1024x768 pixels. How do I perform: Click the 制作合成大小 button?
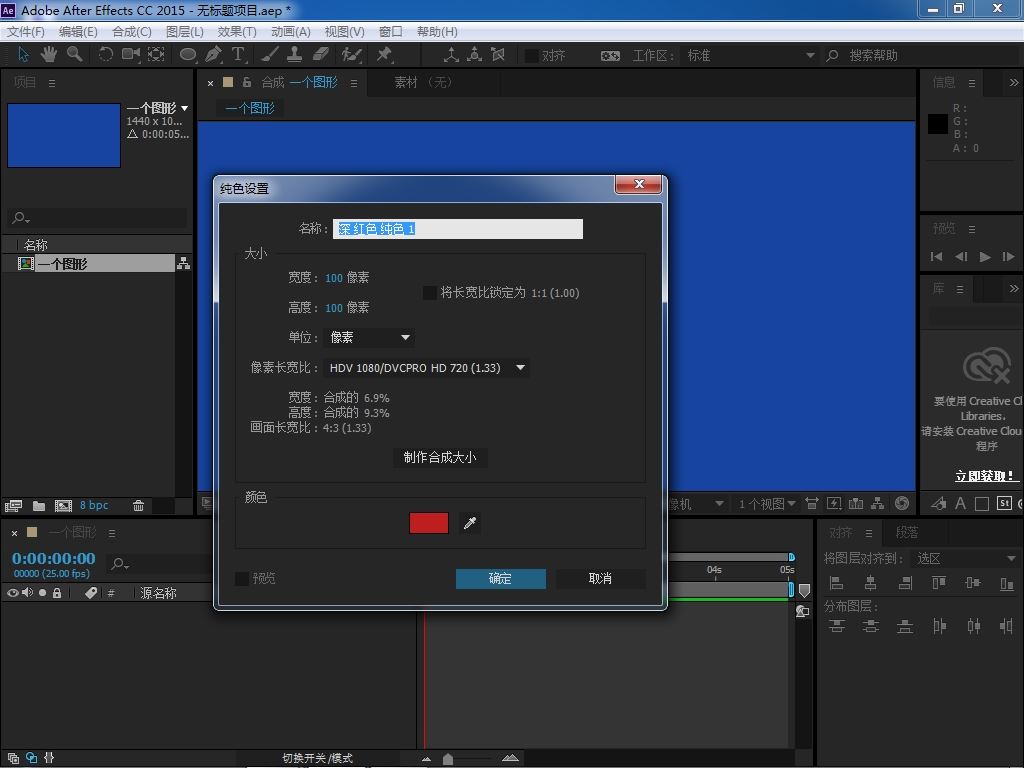pyautogui.click(x=440, y=457)
